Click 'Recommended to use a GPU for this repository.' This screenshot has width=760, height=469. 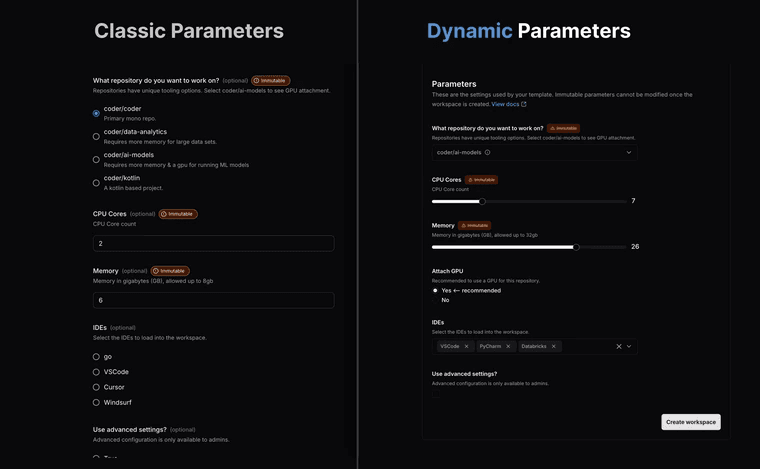point(486,281)
